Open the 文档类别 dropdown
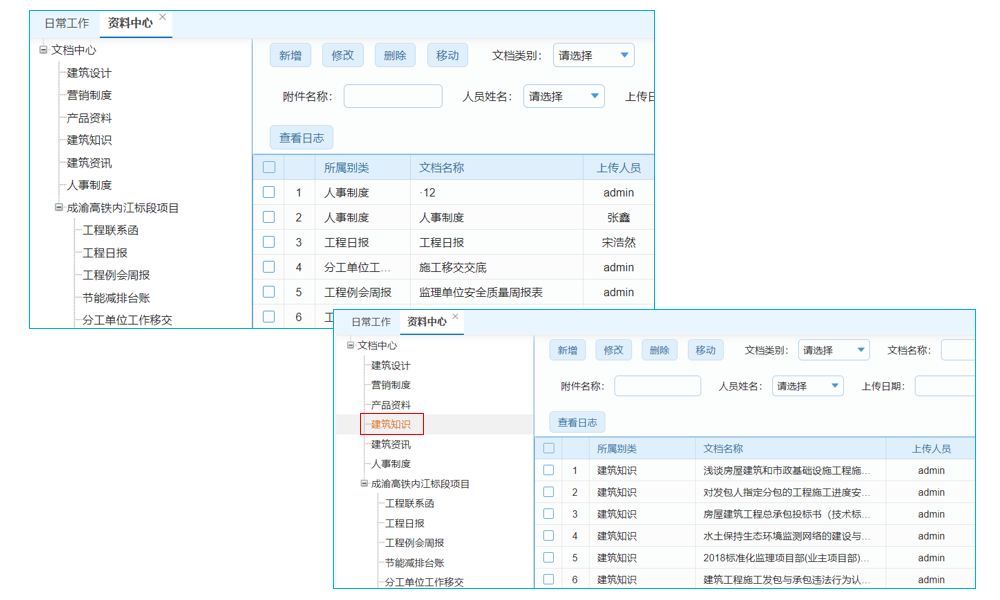This screenshot has height=600, width=1000. (x=594, y=55)
